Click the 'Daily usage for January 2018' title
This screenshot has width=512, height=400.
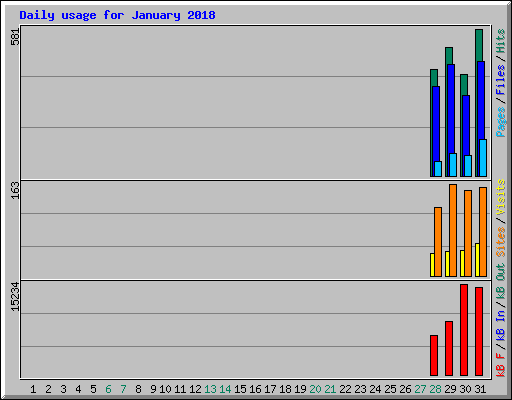point(117,15)
